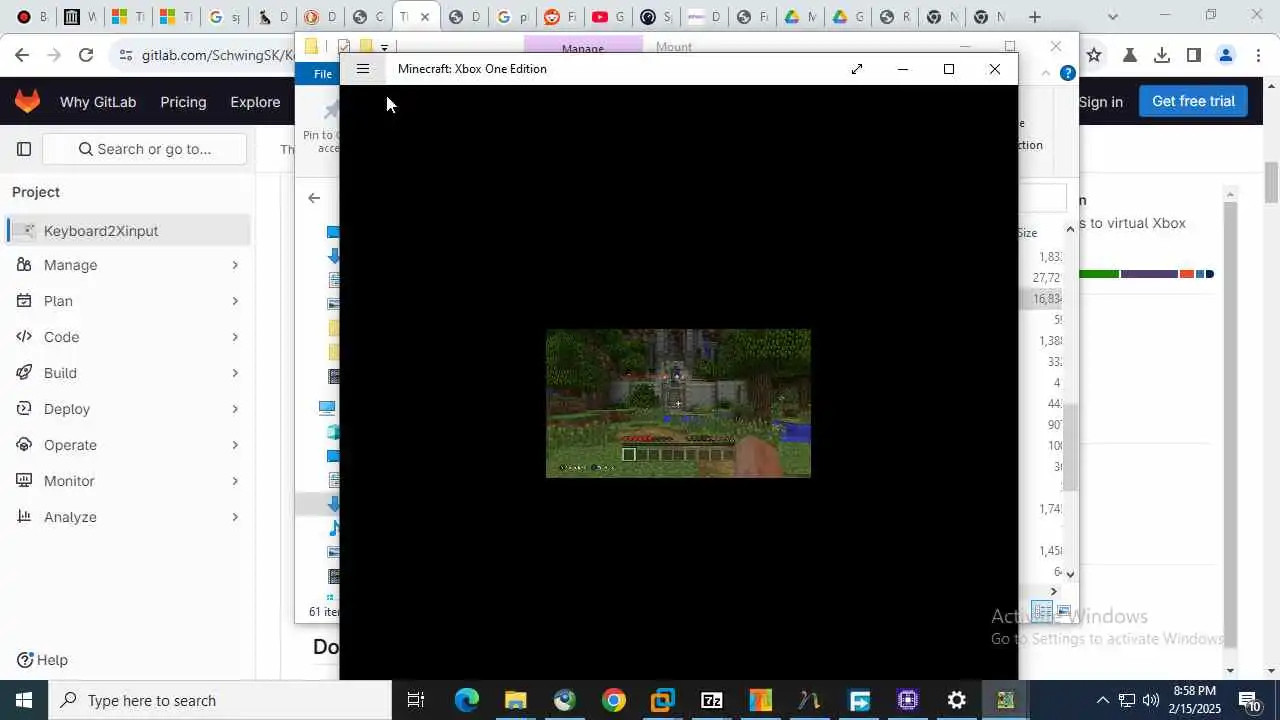Select Keyboard2Xinput project in sidebar

129,231
